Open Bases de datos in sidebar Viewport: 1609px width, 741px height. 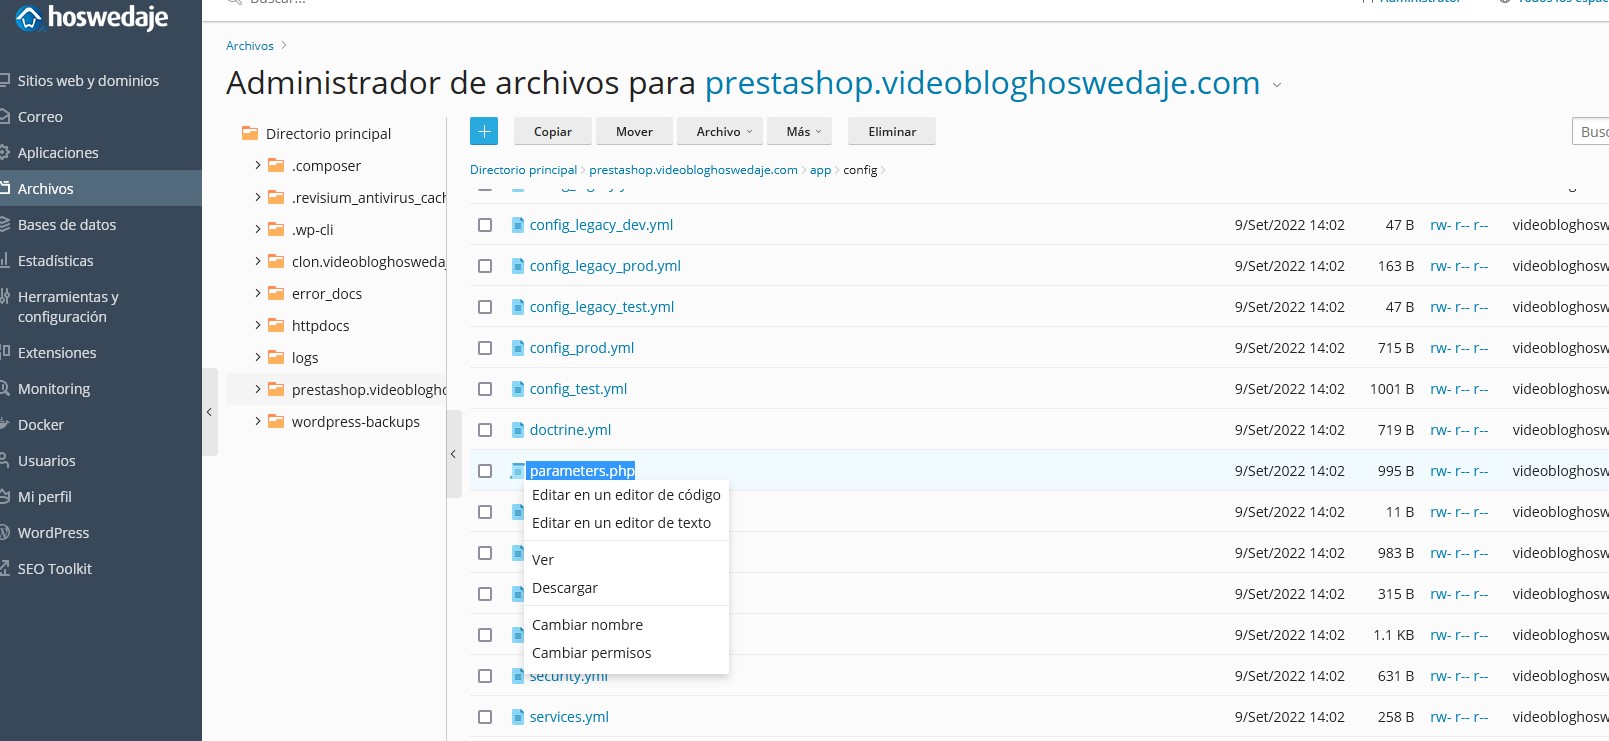coord(67,225)
